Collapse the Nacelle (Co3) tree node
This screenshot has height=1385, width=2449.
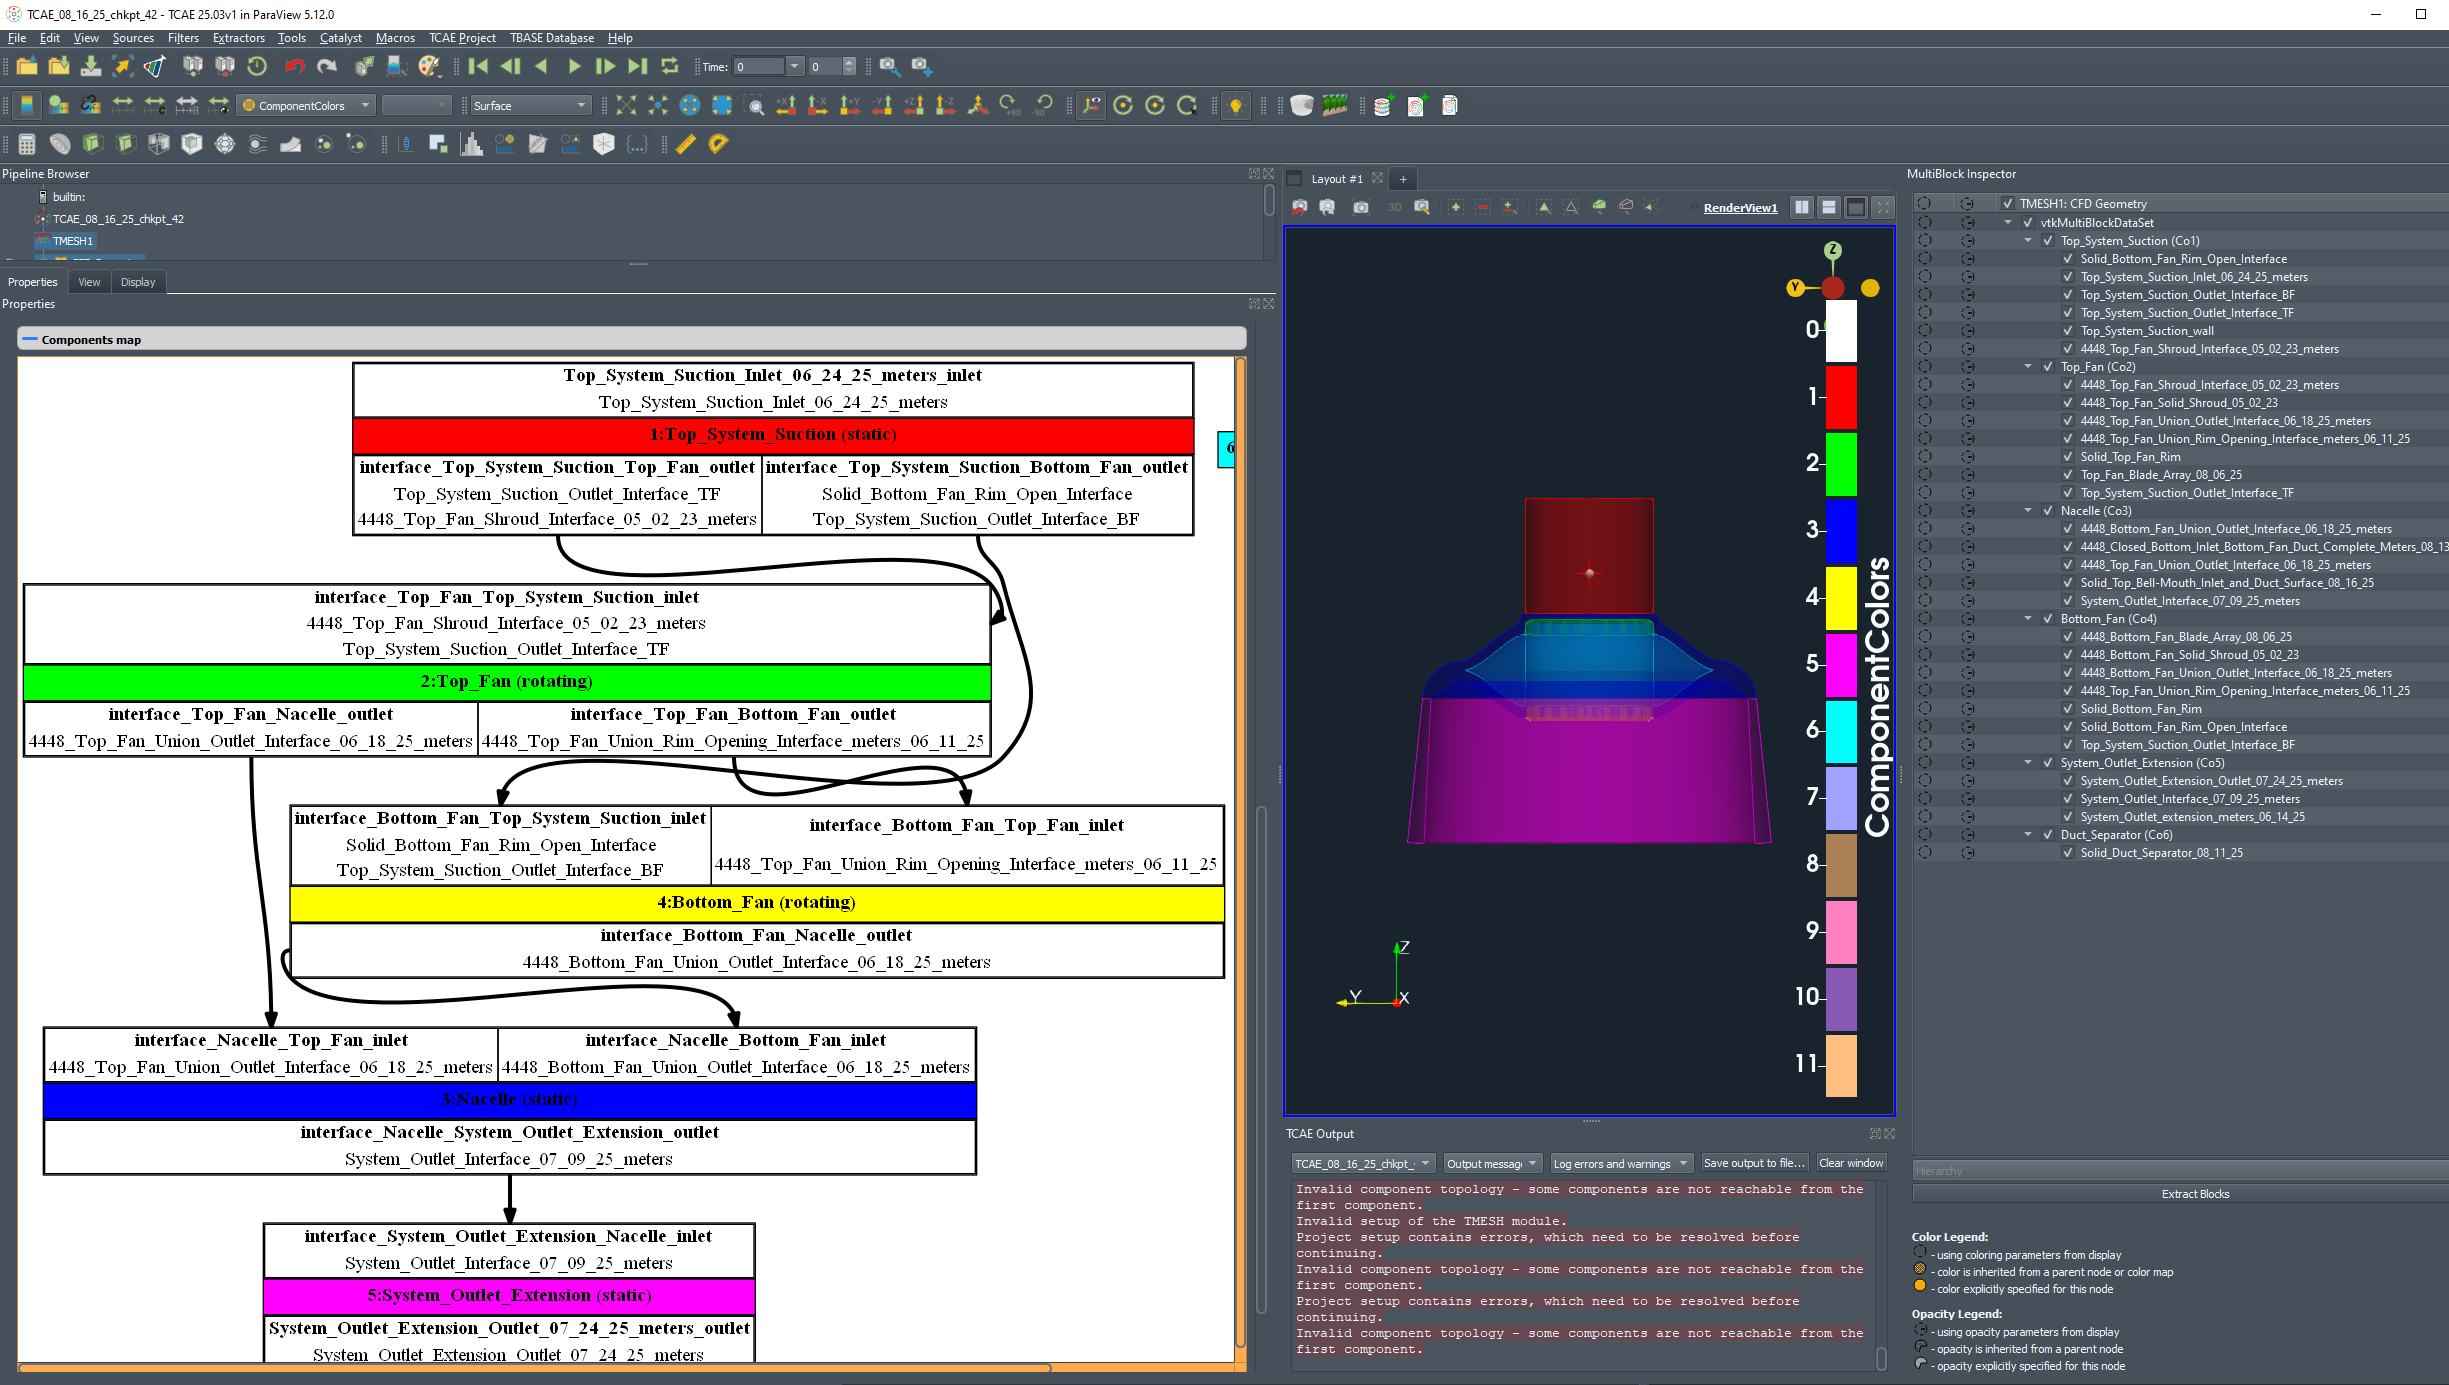coord(2028,511)
